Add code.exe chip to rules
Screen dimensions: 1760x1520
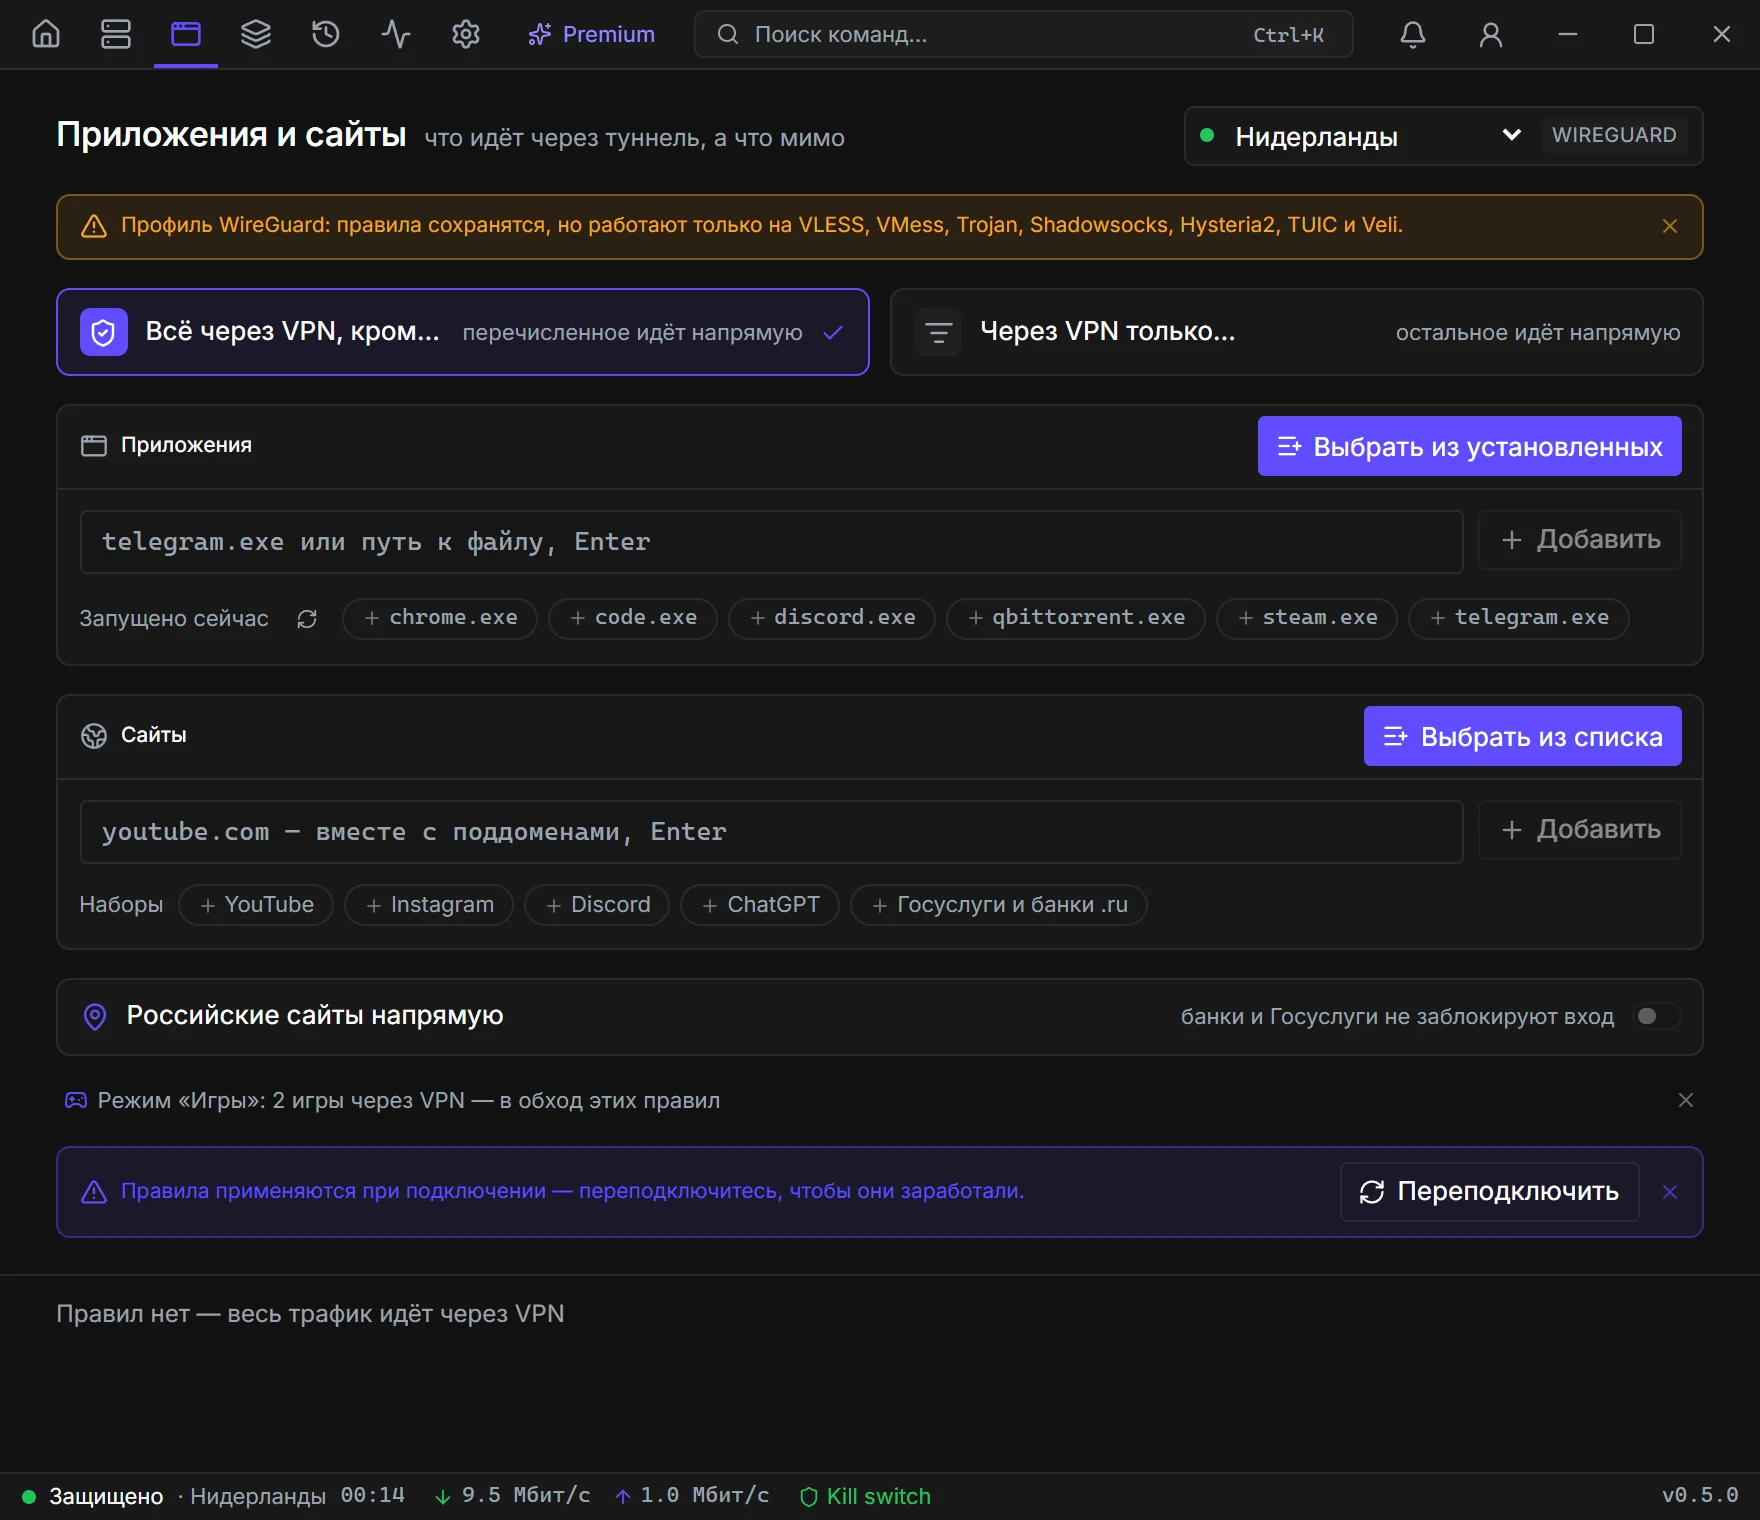click(x=633, y=618)
